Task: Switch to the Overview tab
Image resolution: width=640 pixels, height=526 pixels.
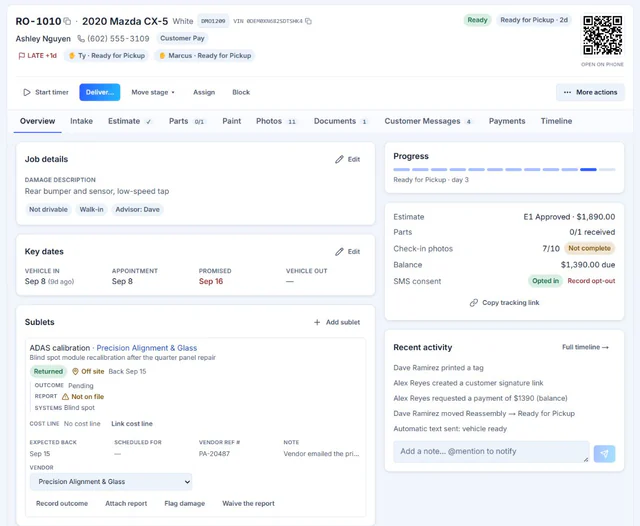Action: (38, 121)
